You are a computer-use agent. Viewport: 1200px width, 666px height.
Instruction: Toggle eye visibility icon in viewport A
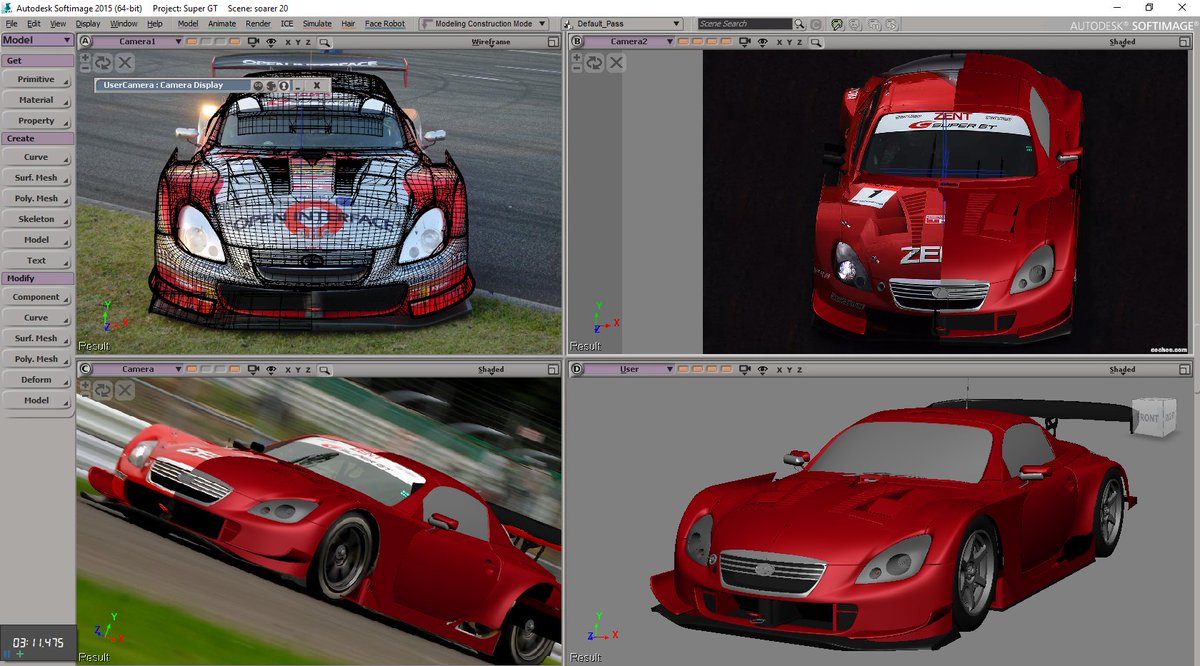click(271, 42)
